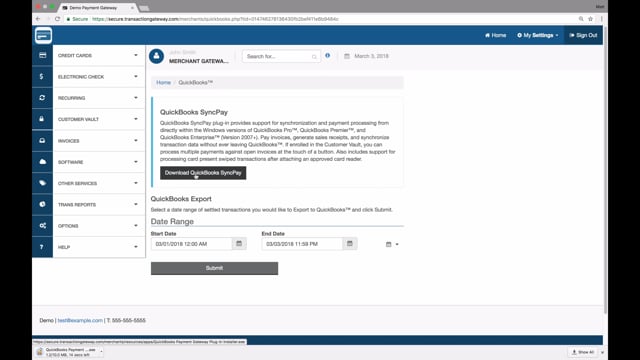Click Sign Out

click(583, 36)
